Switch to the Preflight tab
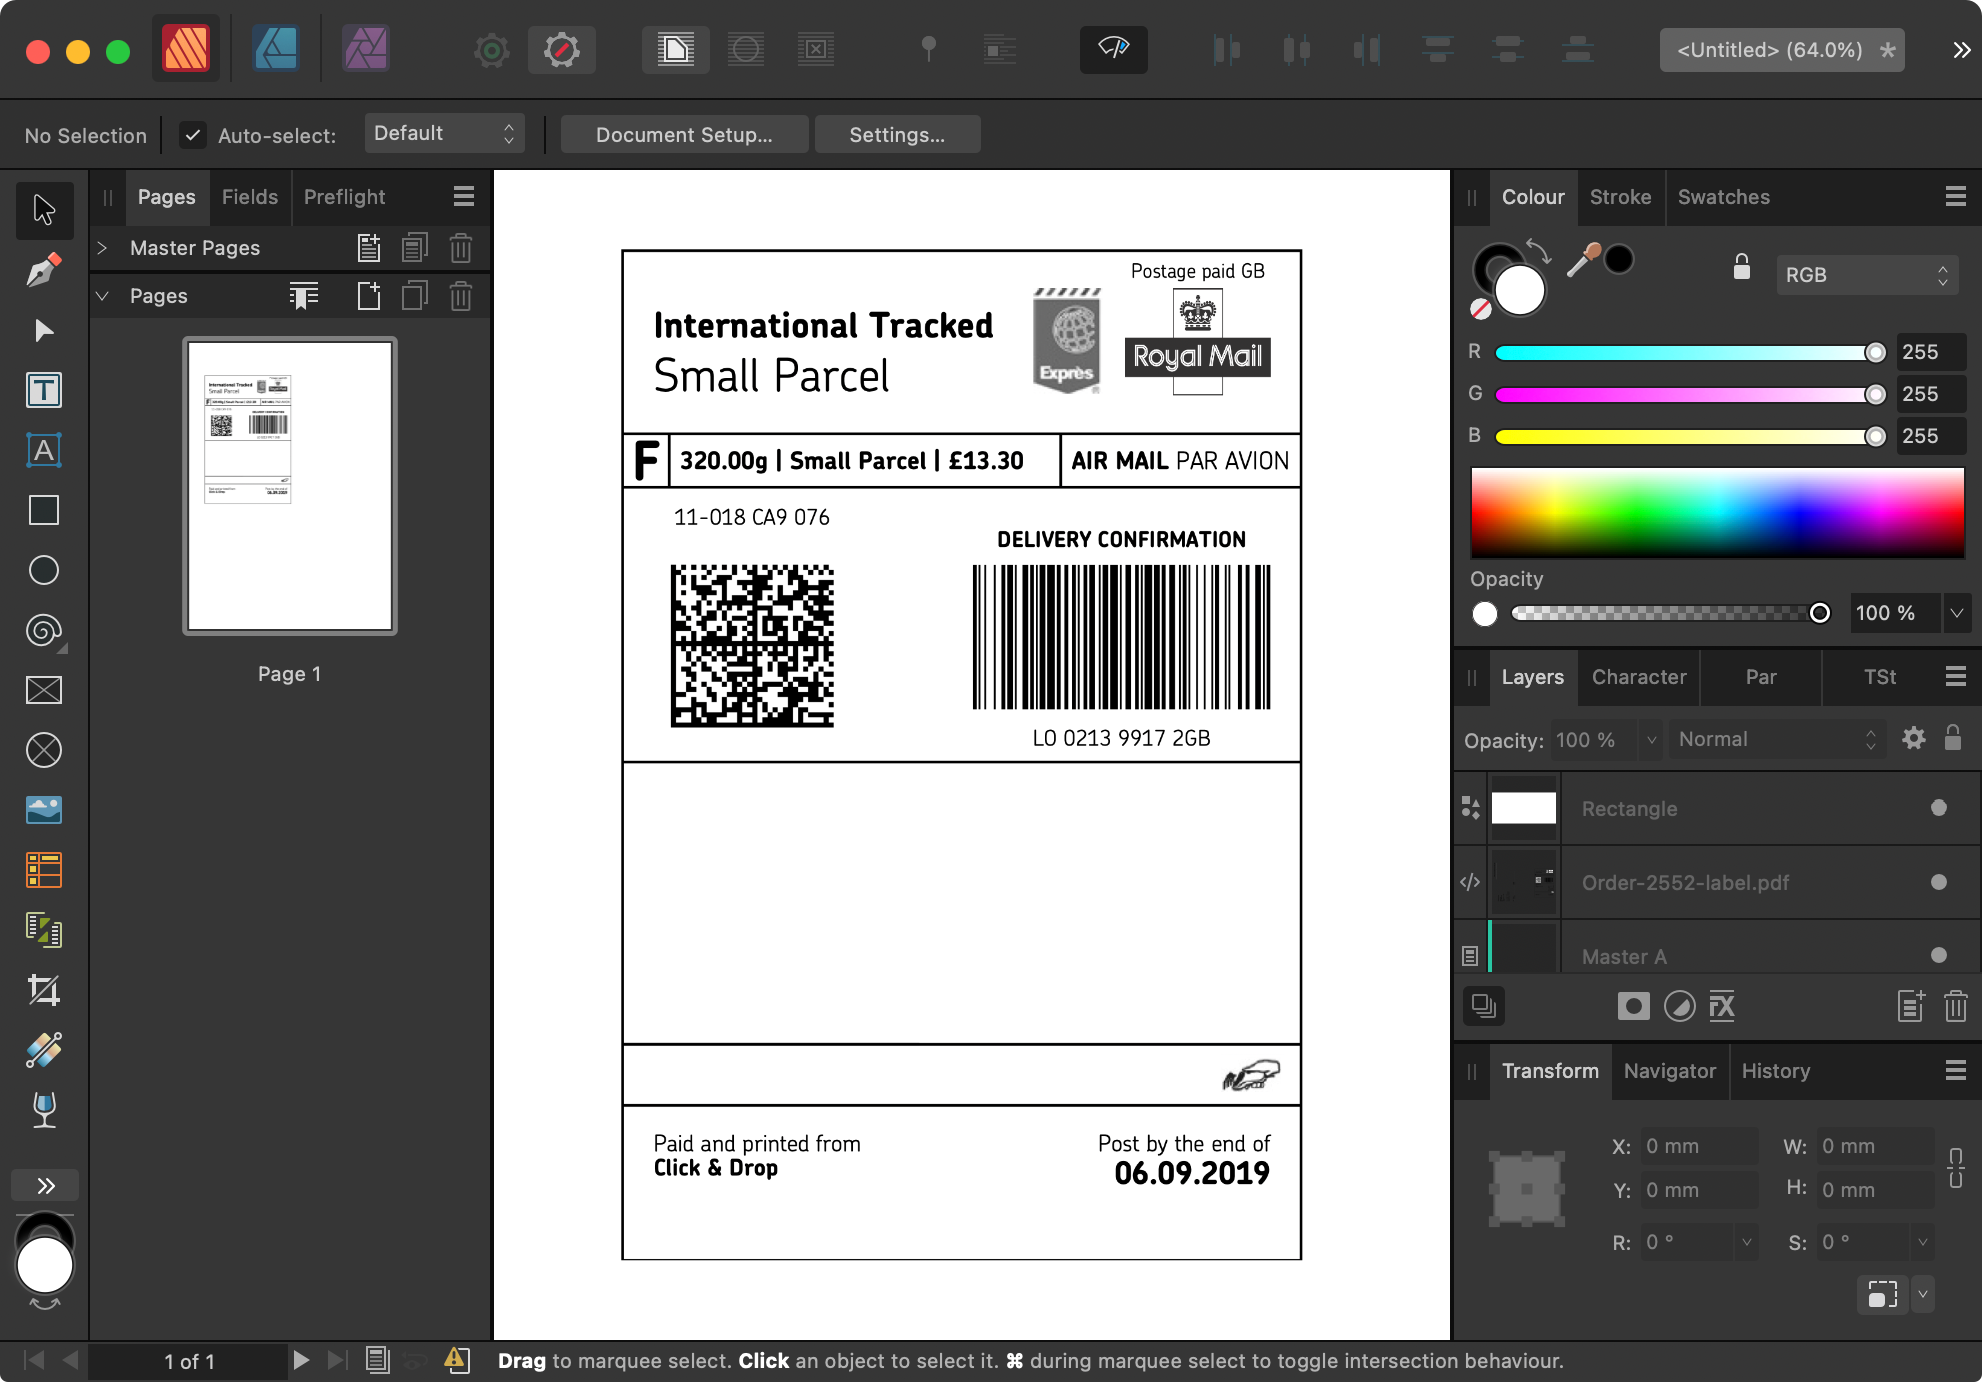This screenshot has width=1982, height=1382. coord(344,197)
